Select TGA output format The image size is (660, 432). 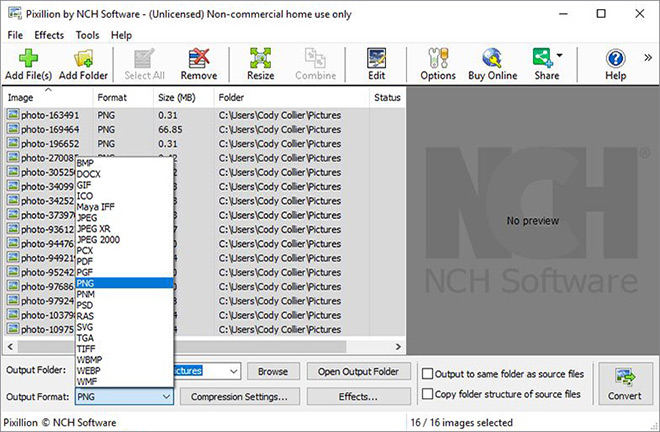[x=124, y=338]
